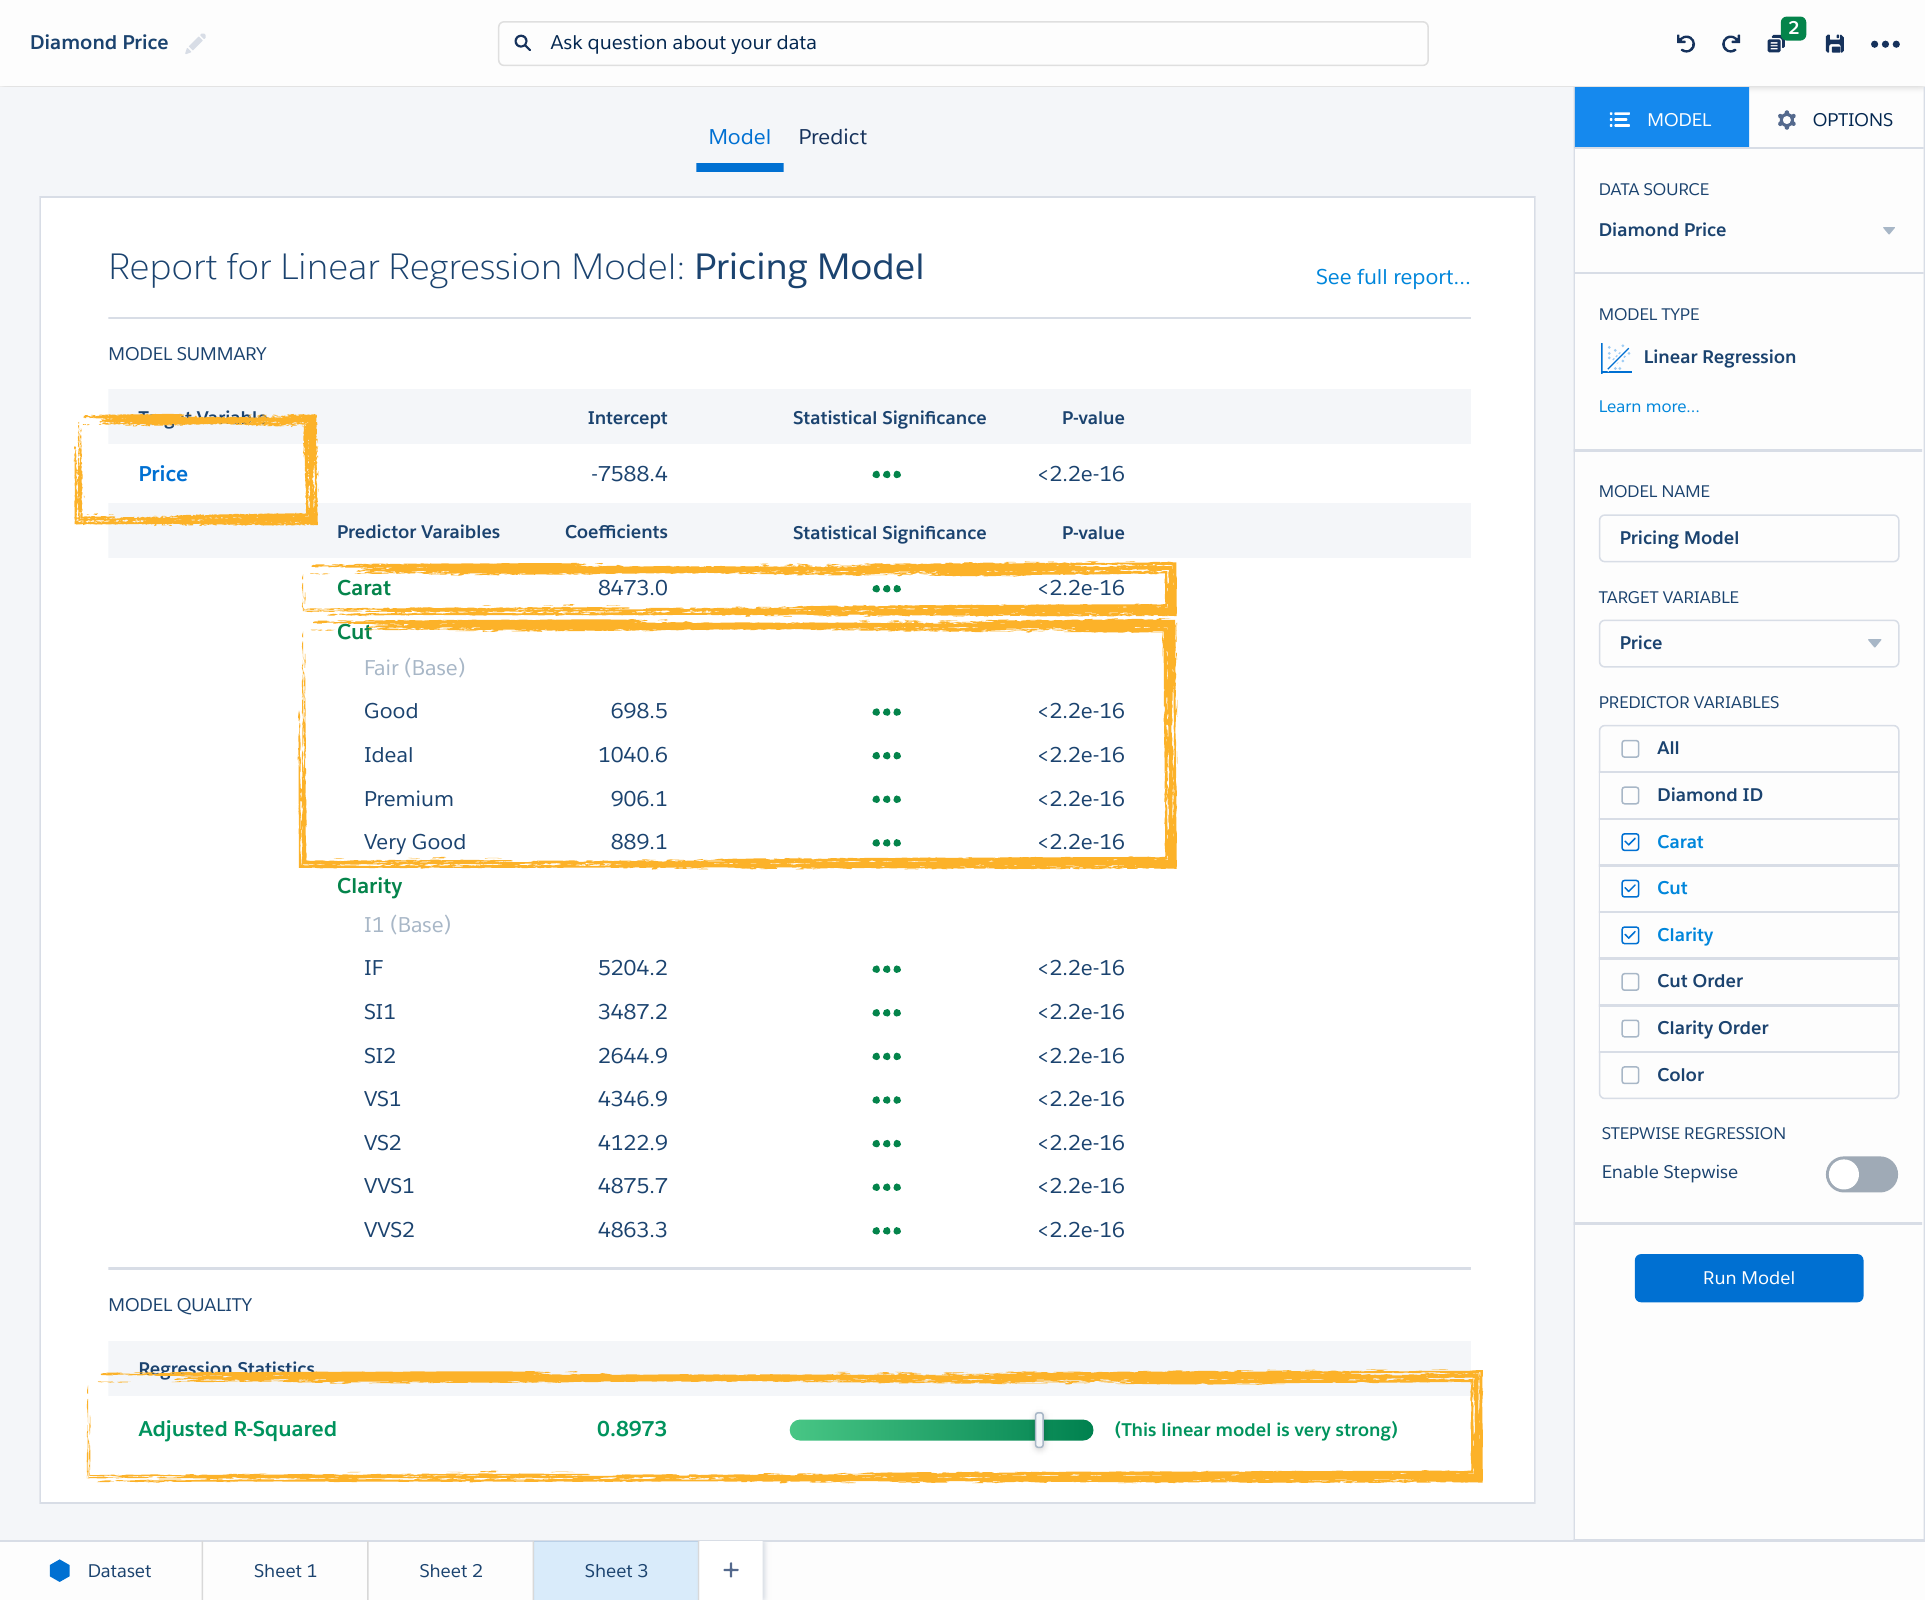Click the SI2 coefficient 2644.9
Viewport: 1925px width, 1600px height.
pos(632,1056)
